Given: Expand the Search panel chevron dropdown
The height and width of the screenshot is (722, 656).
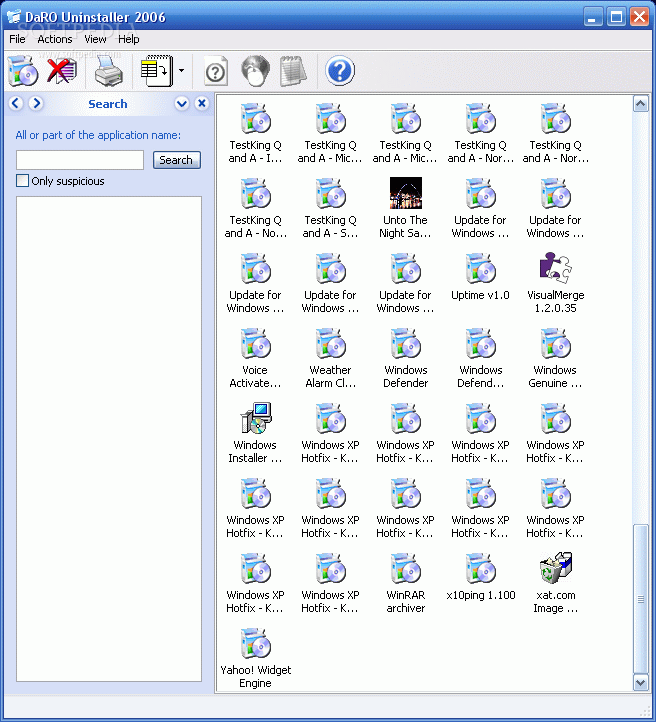Looking at the screenshot, I should (182, 103).
